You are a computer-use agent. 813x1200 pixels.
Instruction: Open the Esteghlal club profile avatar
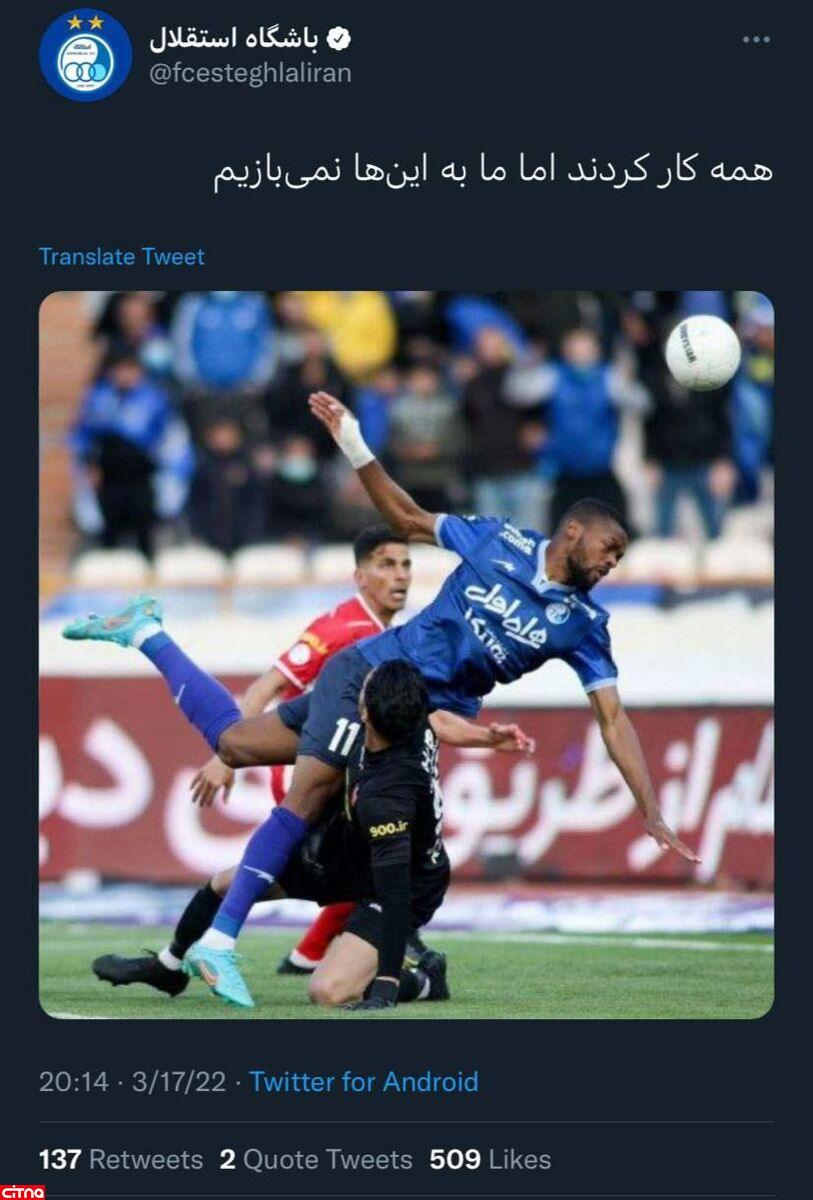click(x=85, y=55)
